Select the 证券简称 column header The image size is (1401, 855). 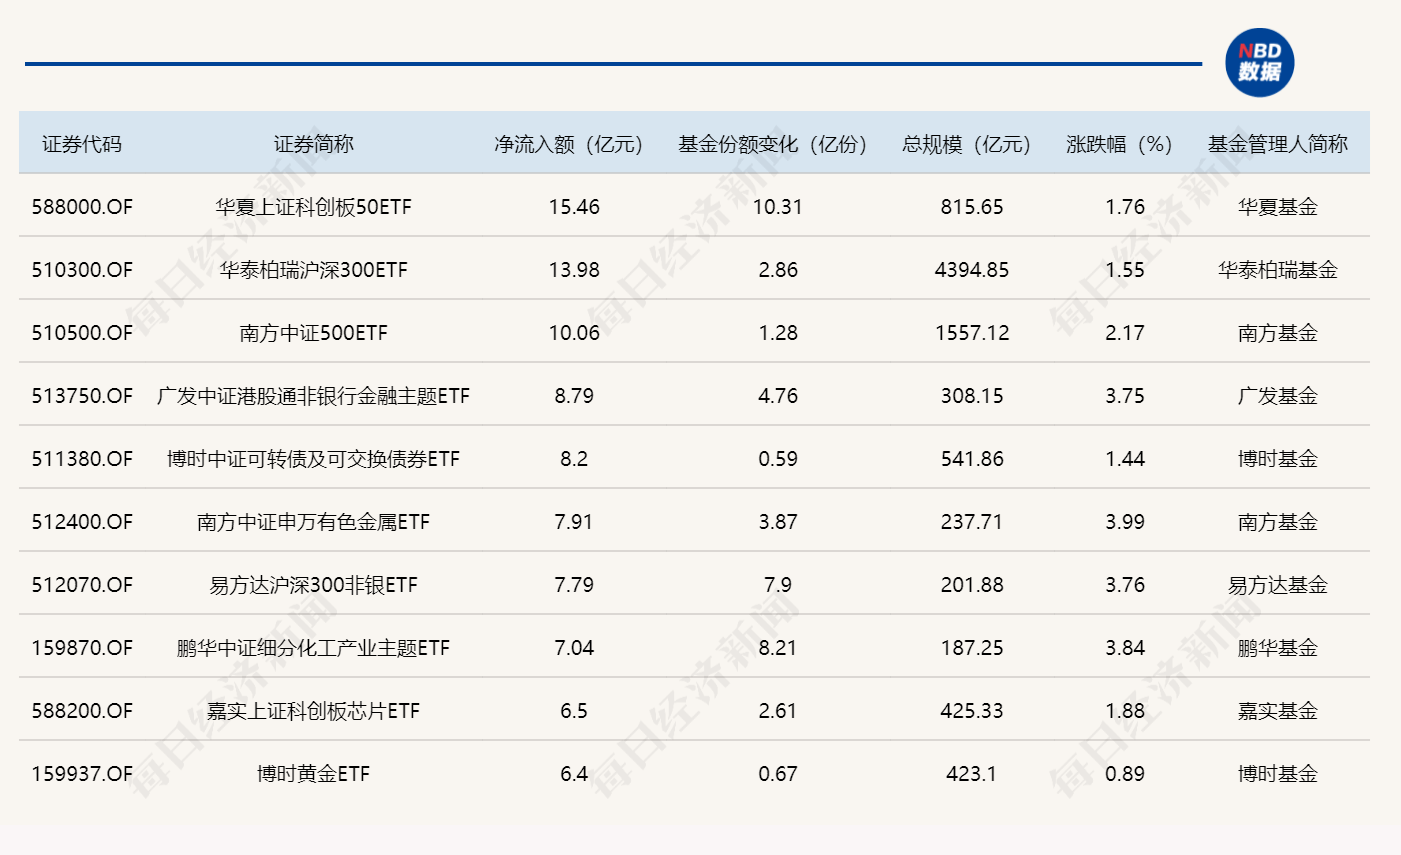pyautogui.click(x=313, y=144)
